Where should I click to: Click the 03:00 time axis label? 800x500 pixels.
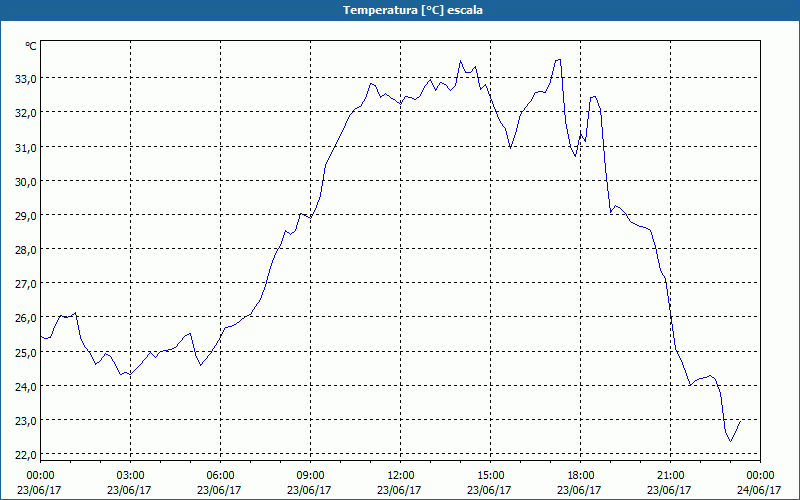(x=130, y=476)
